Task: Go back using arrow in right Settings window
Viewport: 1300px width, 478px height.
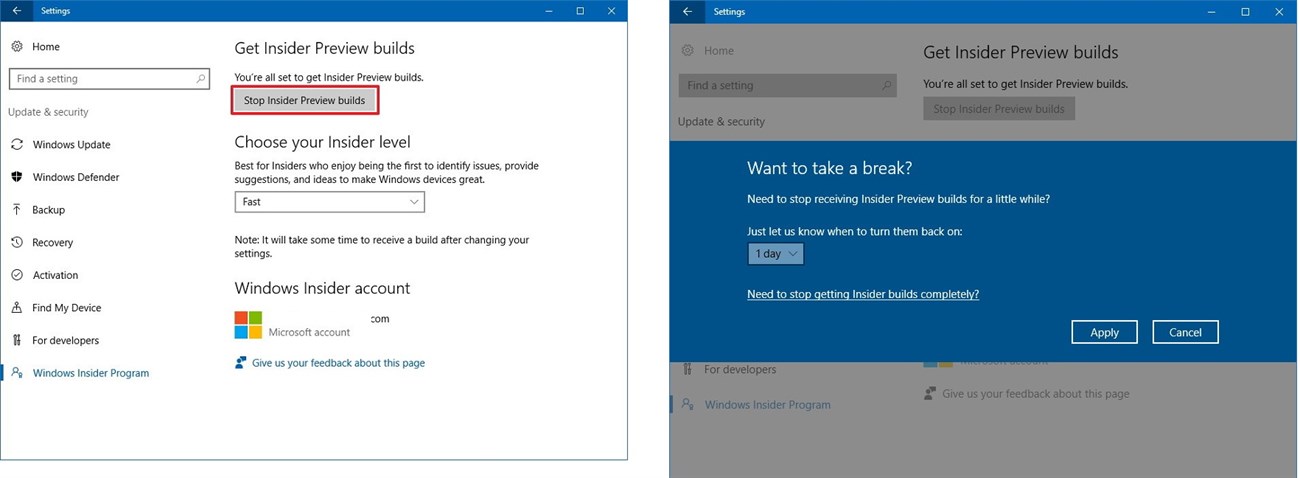Action: coord(687,11)
